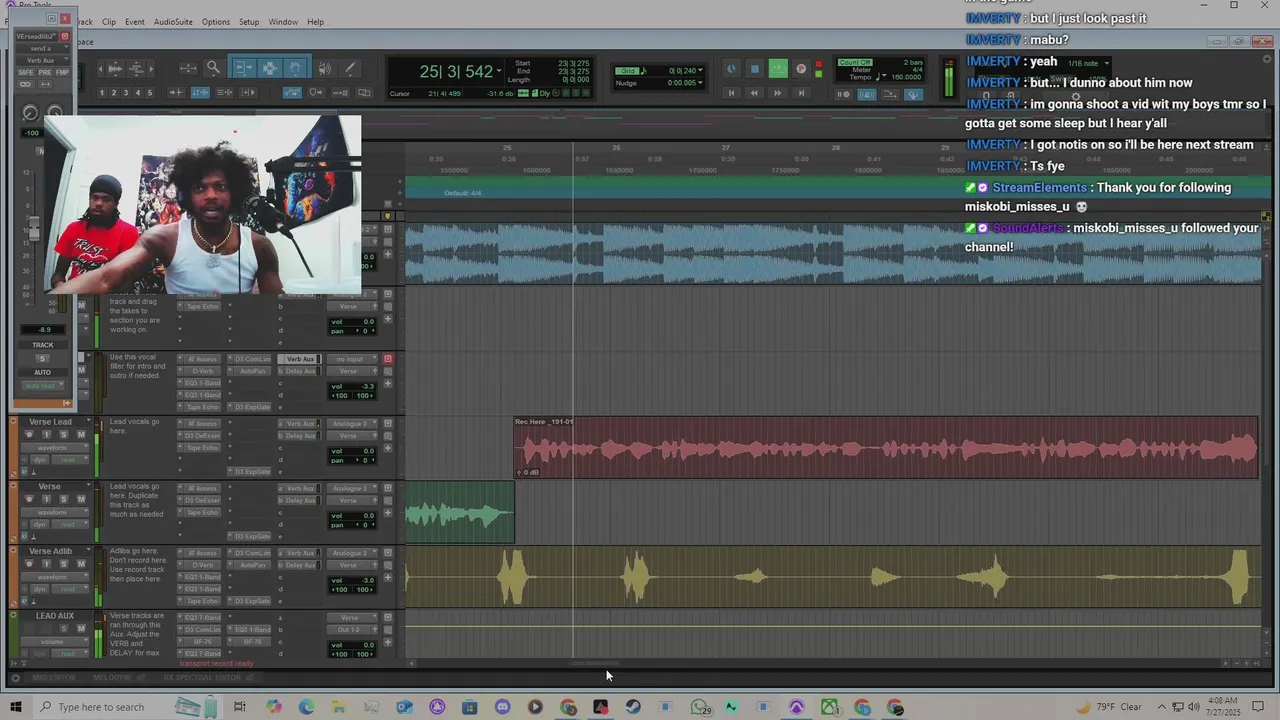Screen dimensions: 1280x720
Task: Open the Clip menu
Action: (x=109, y=22)
